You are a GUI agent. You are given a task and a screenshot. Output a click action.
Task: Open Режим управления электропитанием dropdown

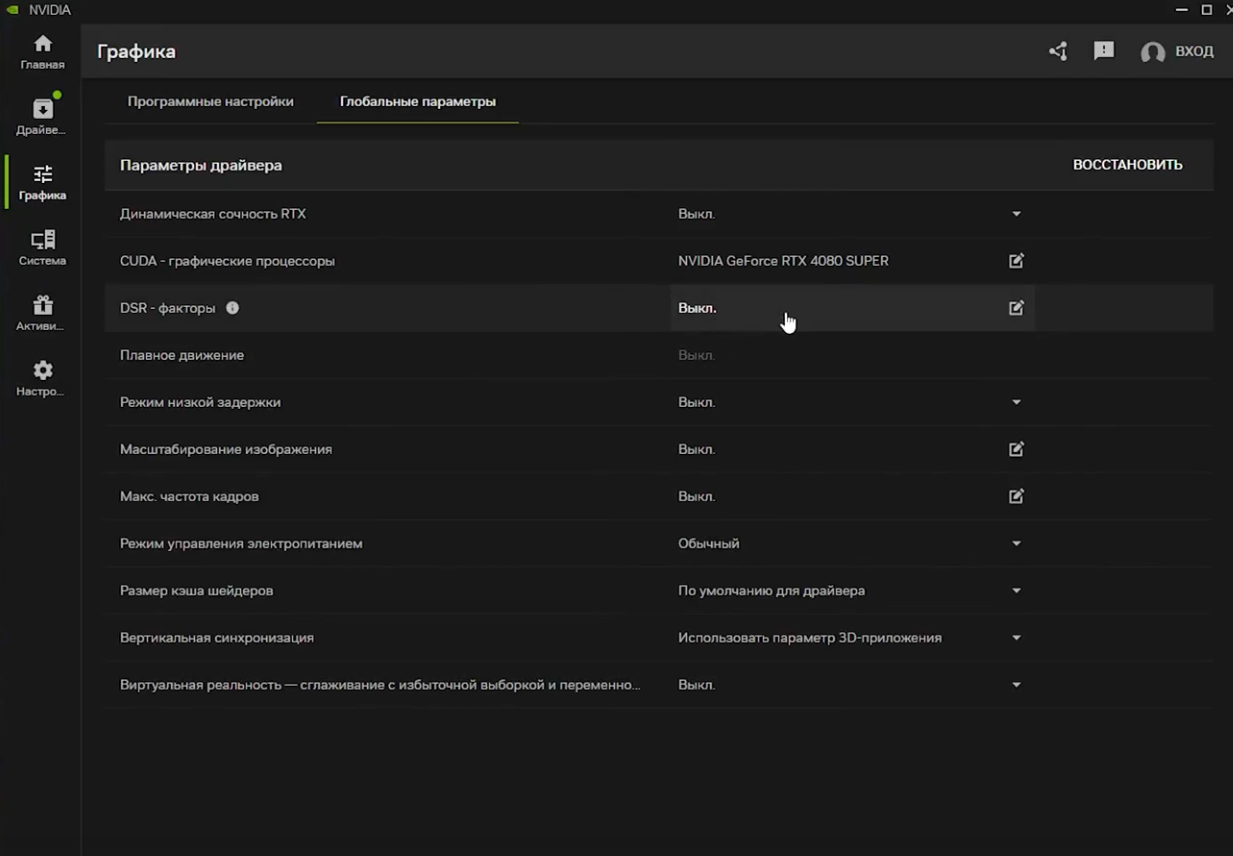pyautogui.click(x=1016, y=544)
